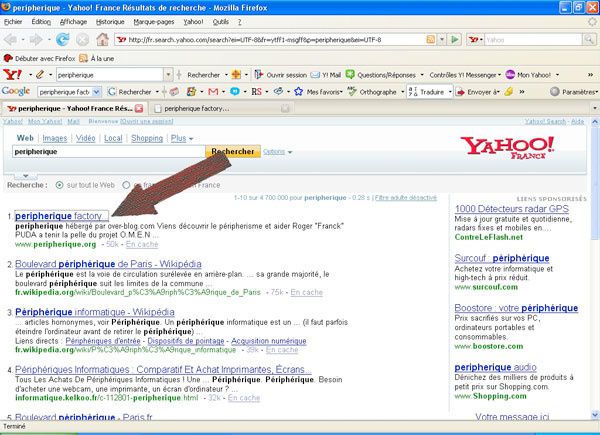Image resolution: width=600 pixels, height=435 pixels.
Task: Click the Images search tab link
Action: pos(55,138)
